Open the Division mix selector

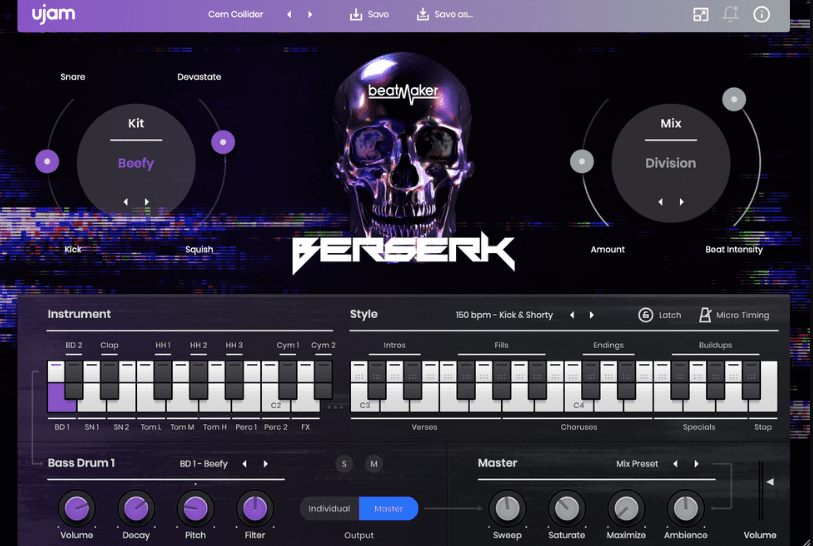click(x=670, y=163)
